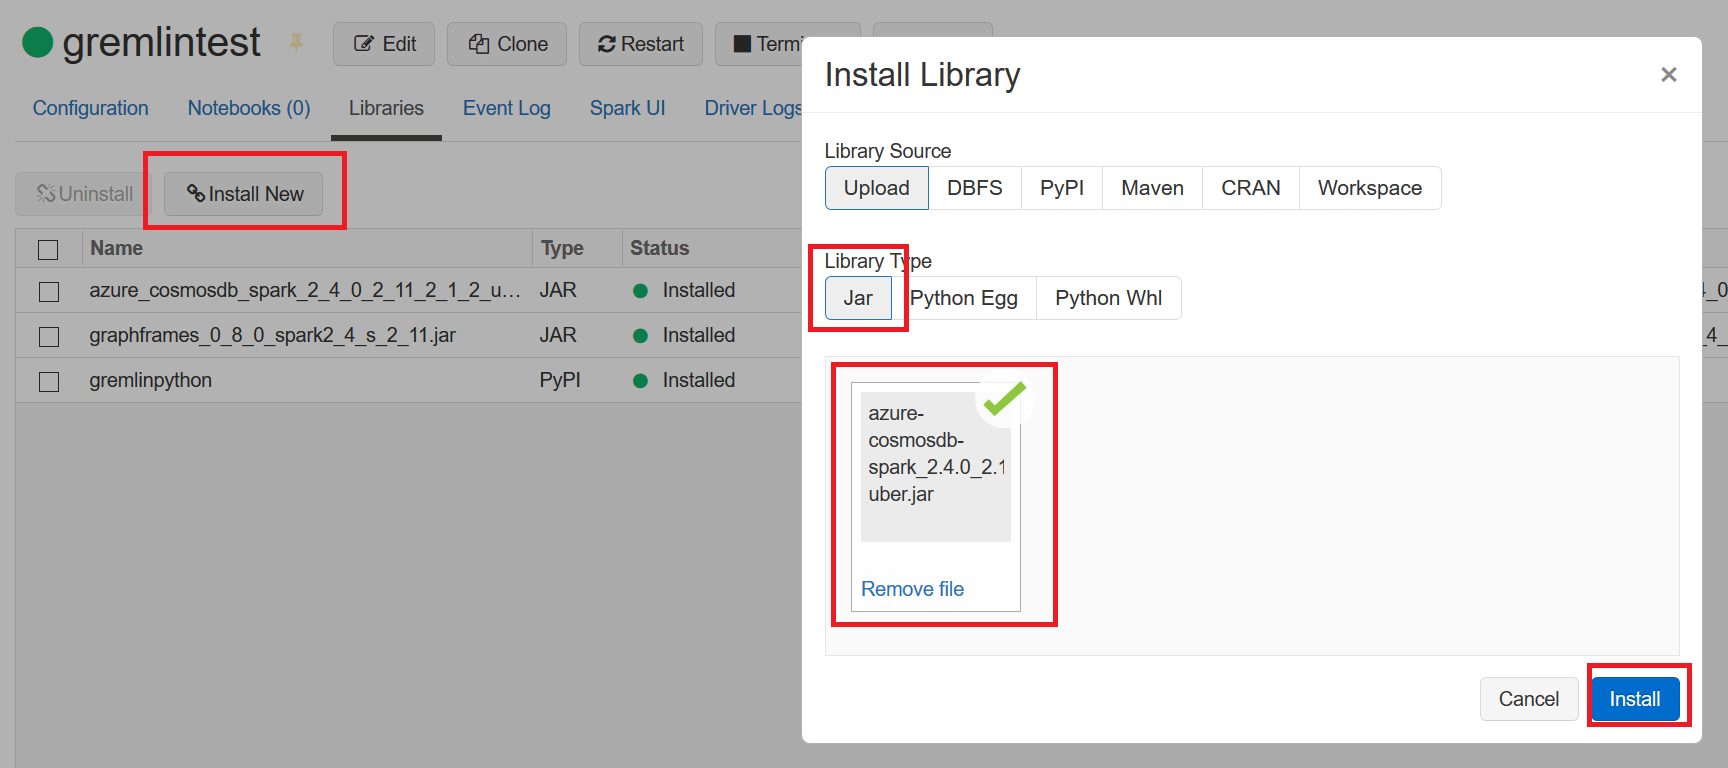Click the Remove file link
Image resolution: width=1728 pixels, height=768 pixels.
(912, 589)
